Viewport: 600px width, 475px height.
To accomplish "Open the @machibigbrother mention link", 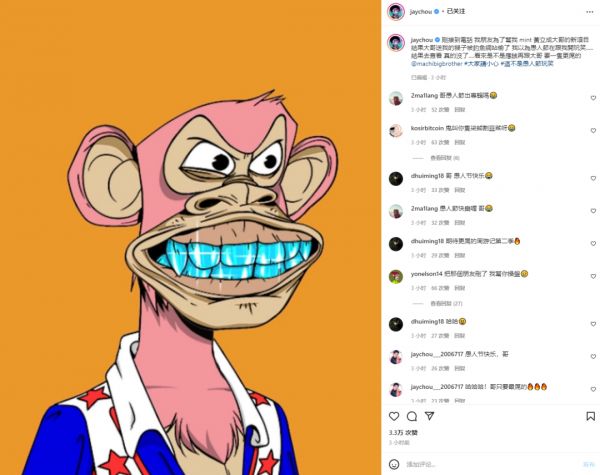I will pos(437,64).
